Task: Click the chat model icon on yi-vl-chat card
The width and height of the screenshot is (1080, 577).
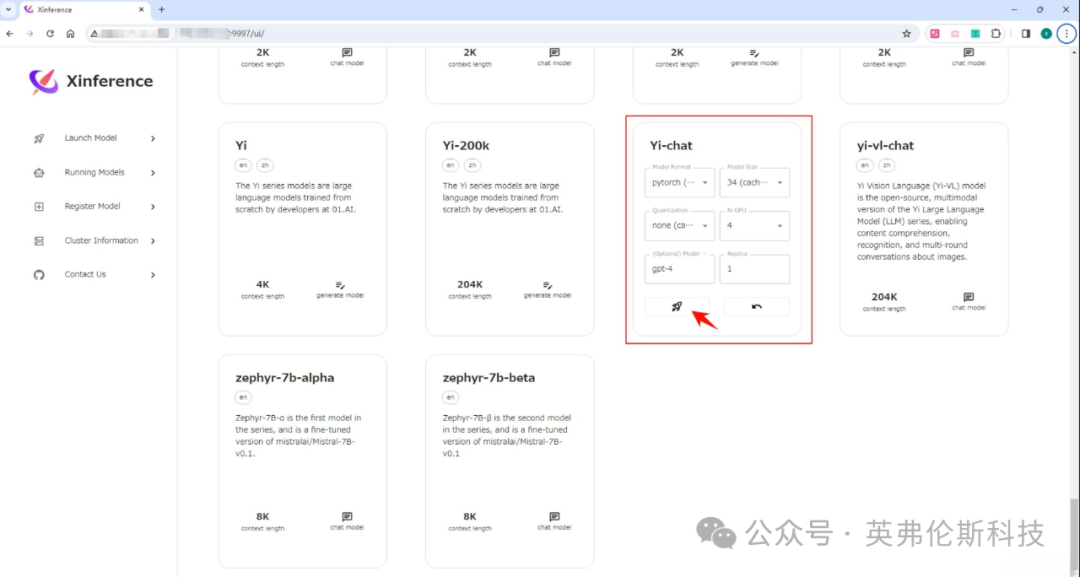Action: pyautogui.click(x=968, y=297)
